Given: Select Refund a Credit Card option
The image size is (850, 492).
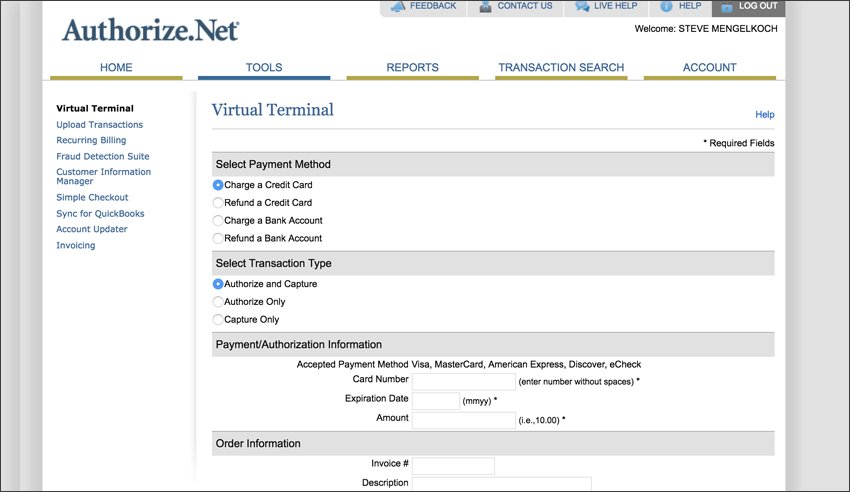Looking at the screenshot, I should coord(218,203).
